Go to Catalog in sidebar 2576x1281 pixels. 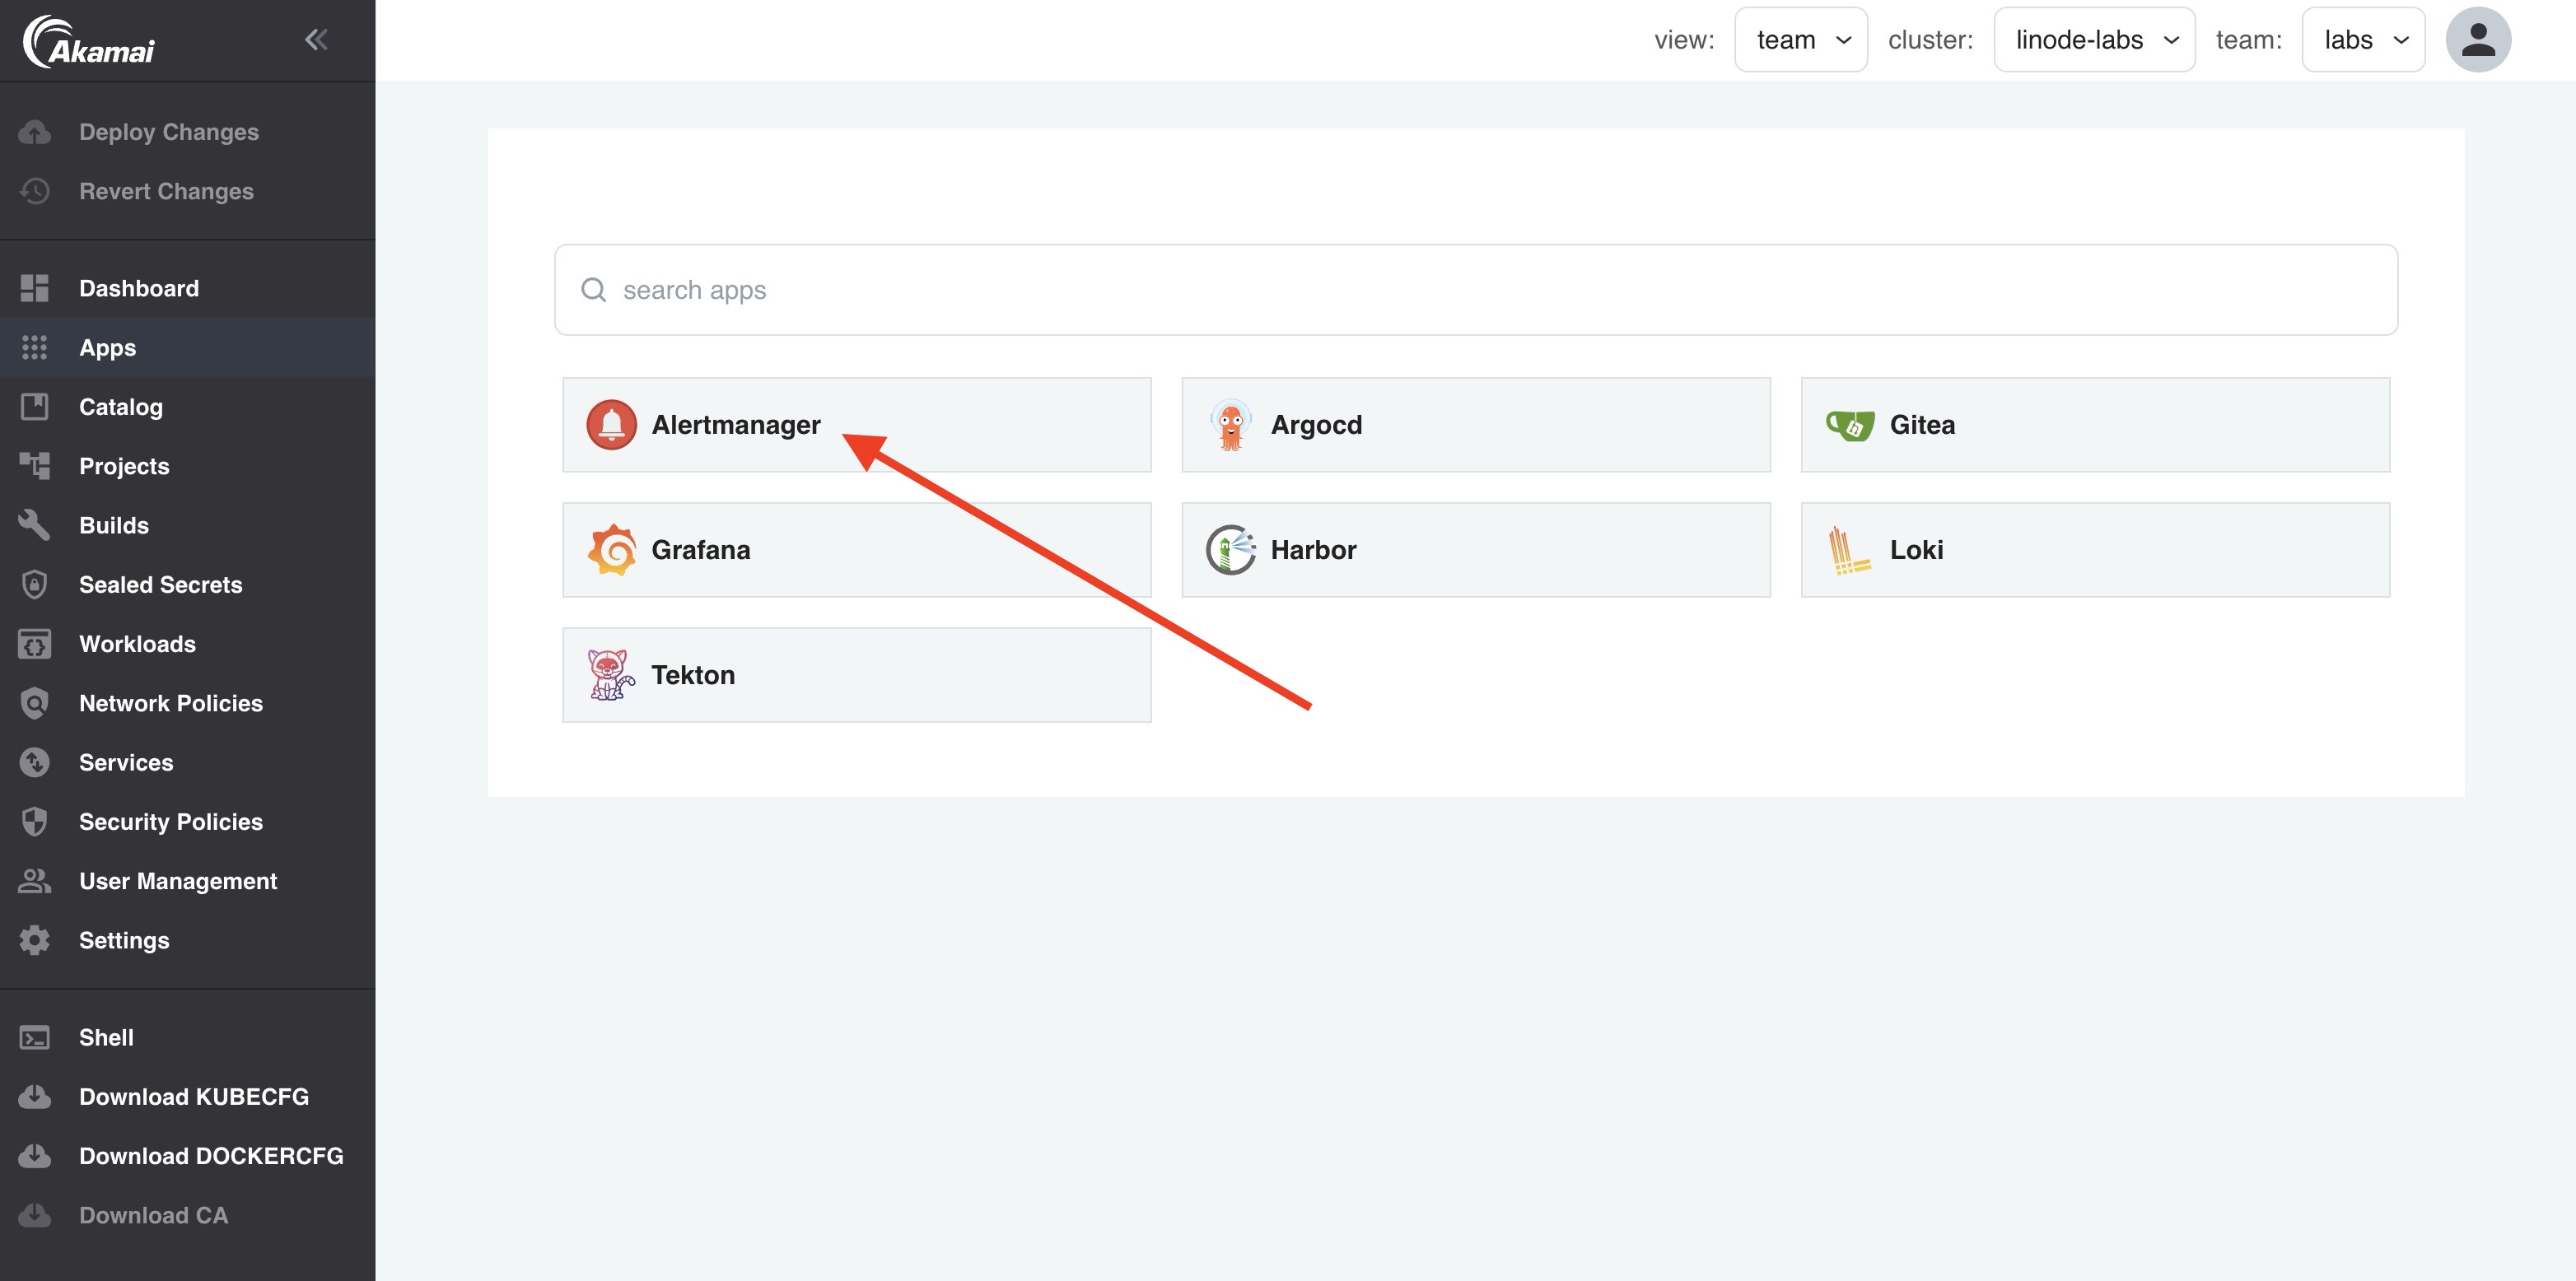188,406
